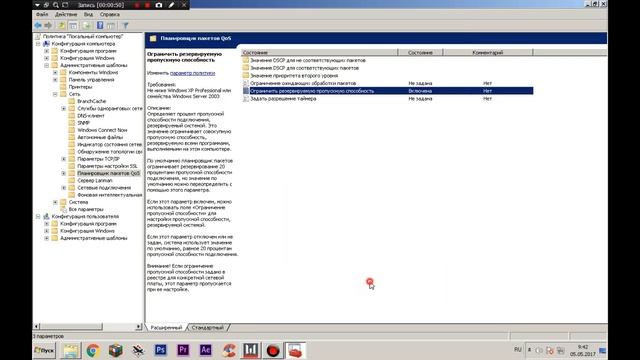The width and height of the screenshot is (640, 360).
Task: Click the magnifier icon in the recording bar
Action: [x=56, y=5]
